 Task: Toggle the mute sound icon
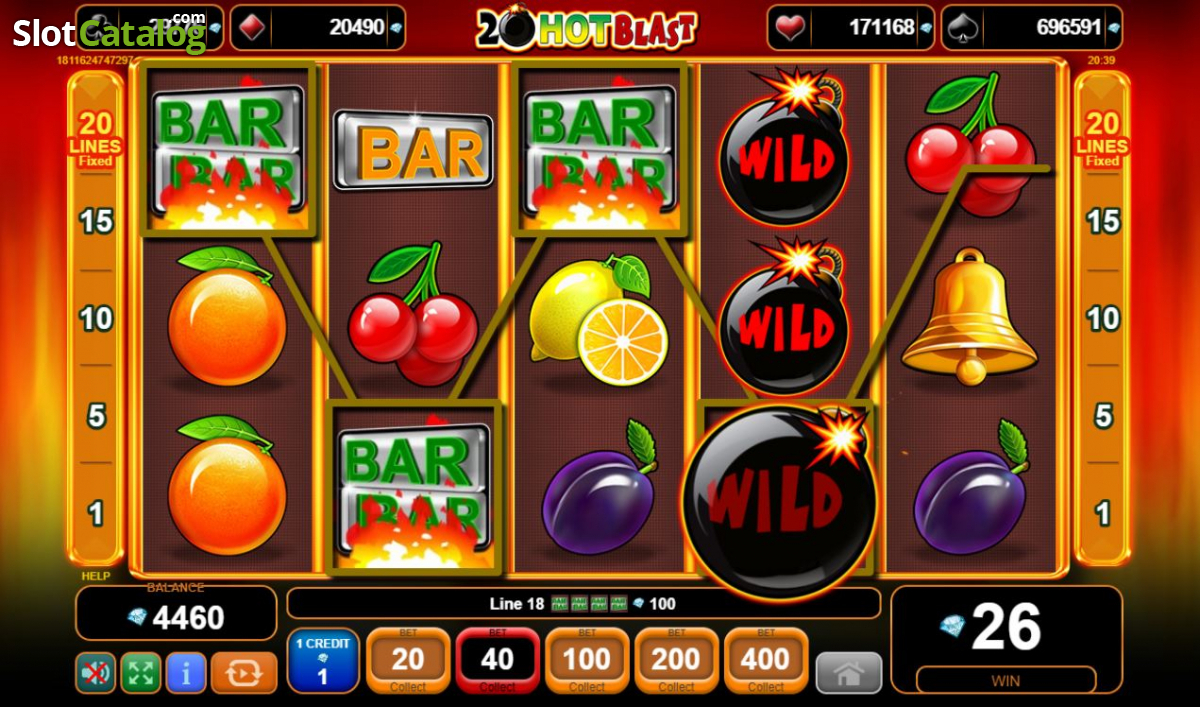pos(96,673)
